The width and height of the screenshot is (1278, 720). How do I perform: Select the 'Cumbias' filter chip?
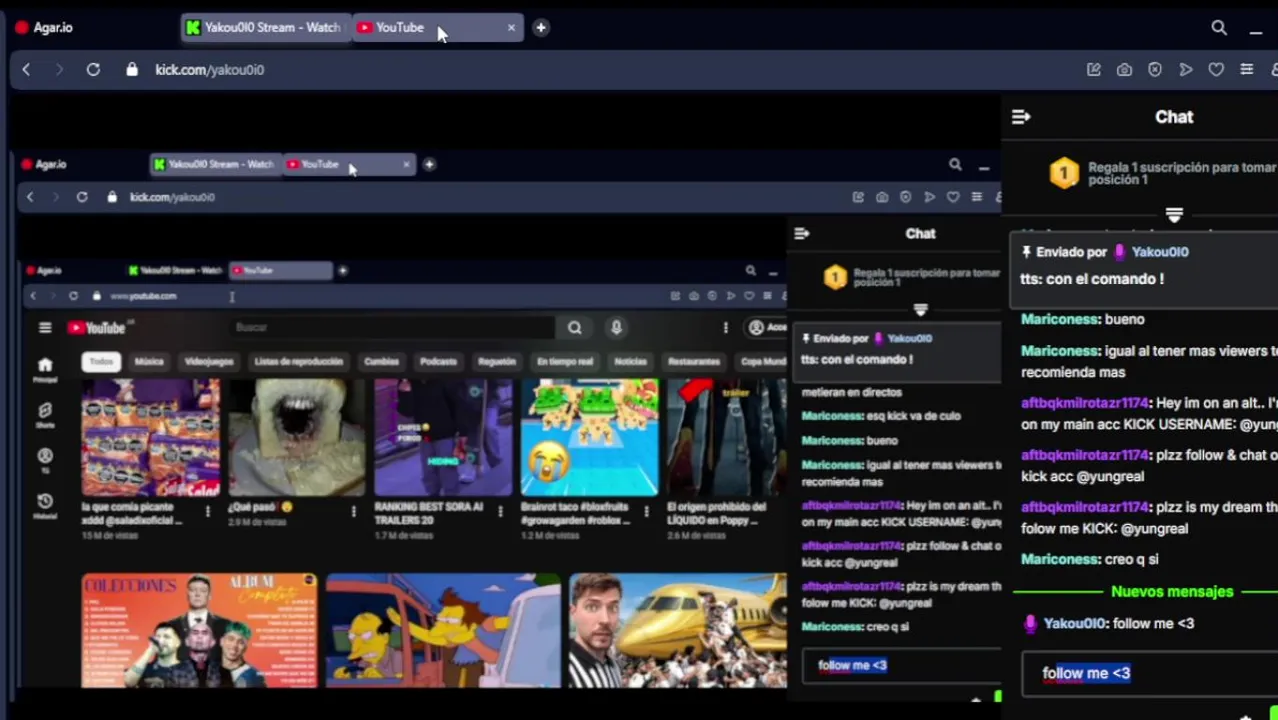381,361
